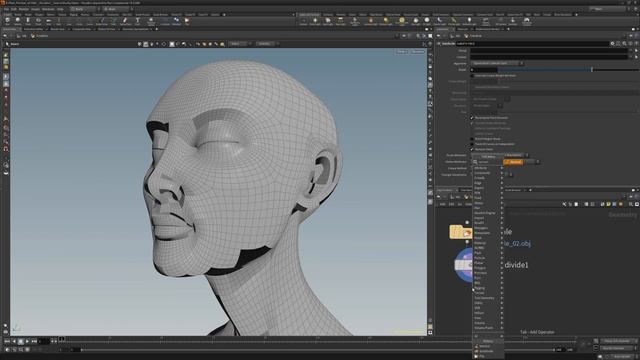
Task: Select the Platonic Solids shelf tool
Action: pos(151,21)
